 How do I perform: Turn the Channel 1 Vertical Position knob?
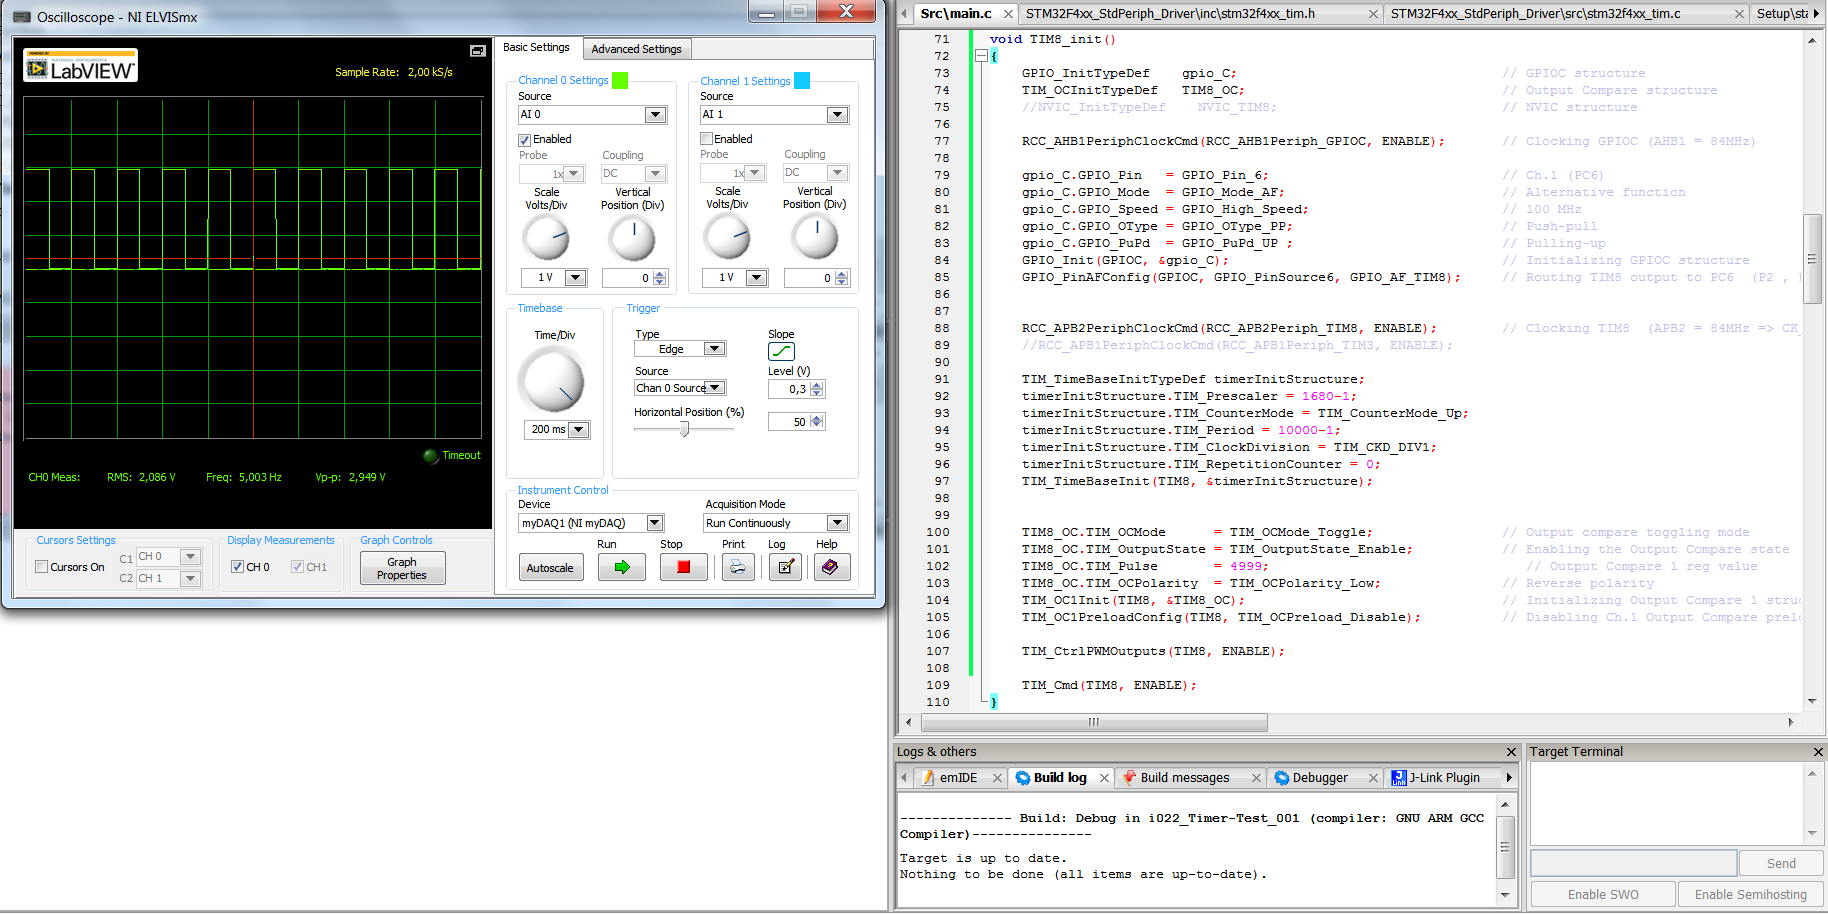tap(814, 238)
